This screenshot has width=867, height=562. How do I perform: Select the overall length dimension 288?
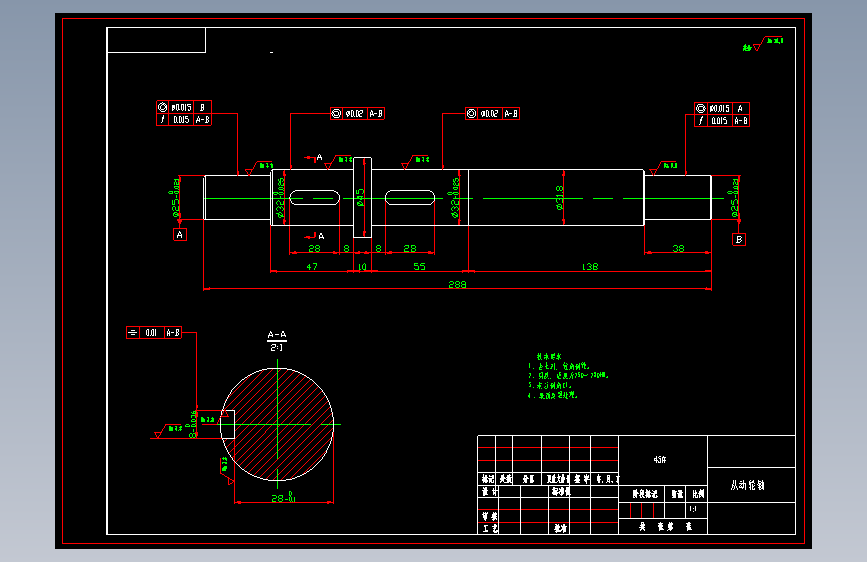point(457,284)
